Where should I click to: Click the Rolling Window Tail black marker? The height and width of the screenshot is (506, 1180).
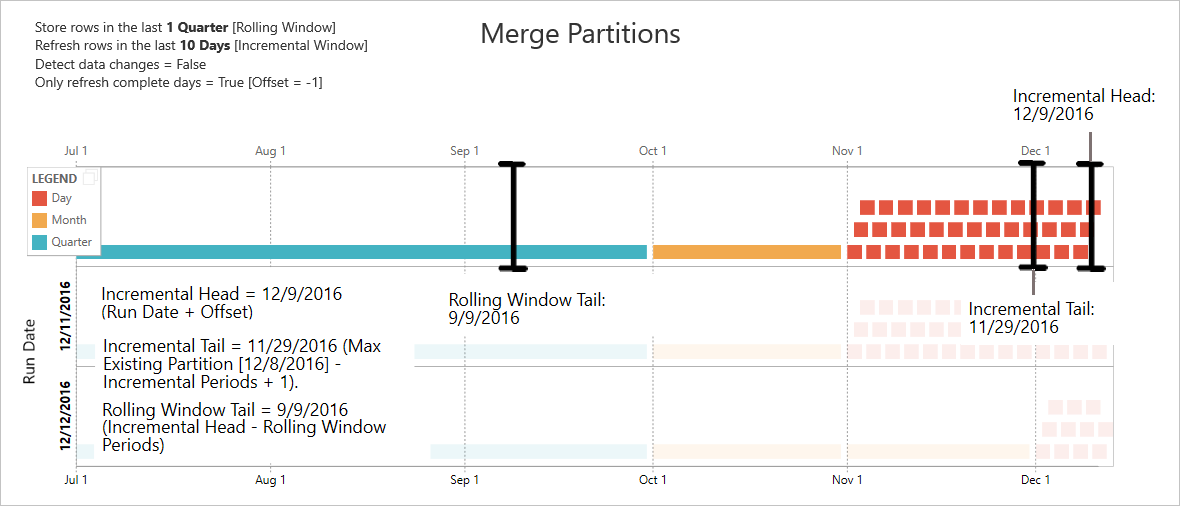[513, 216]
